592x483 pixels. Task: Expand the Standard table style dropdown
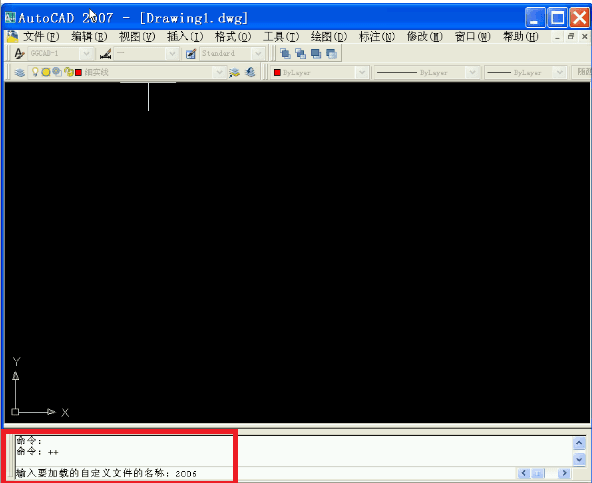(258, 54)
